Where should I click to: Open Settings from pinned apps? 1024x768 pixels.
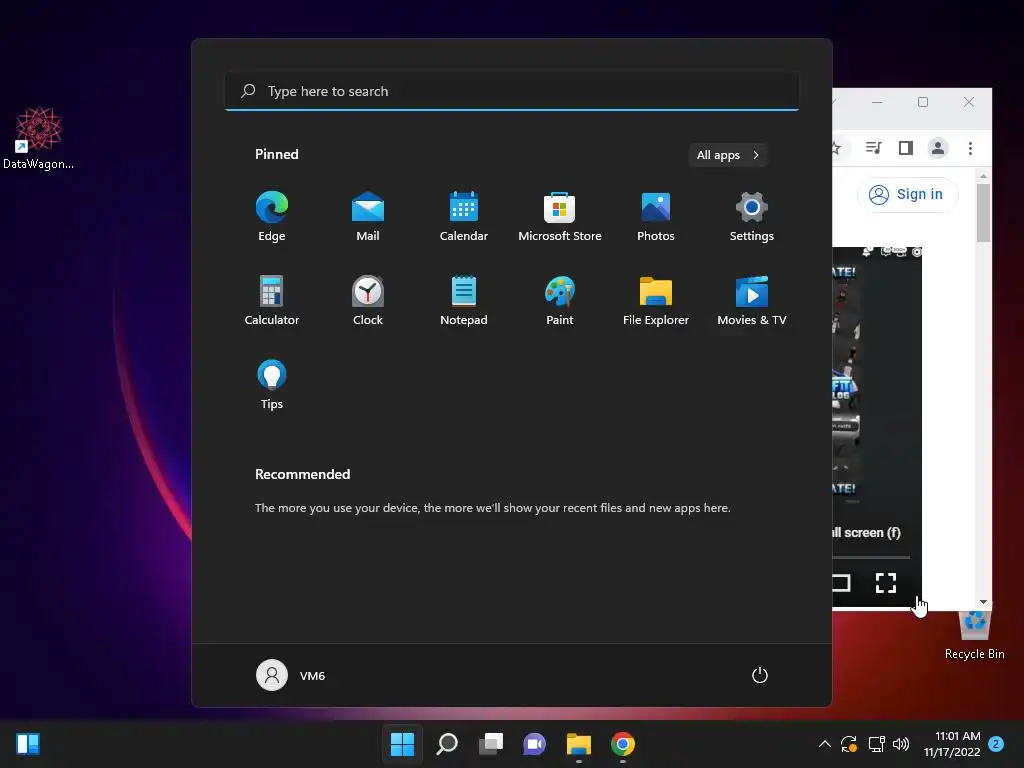[752, 217]
